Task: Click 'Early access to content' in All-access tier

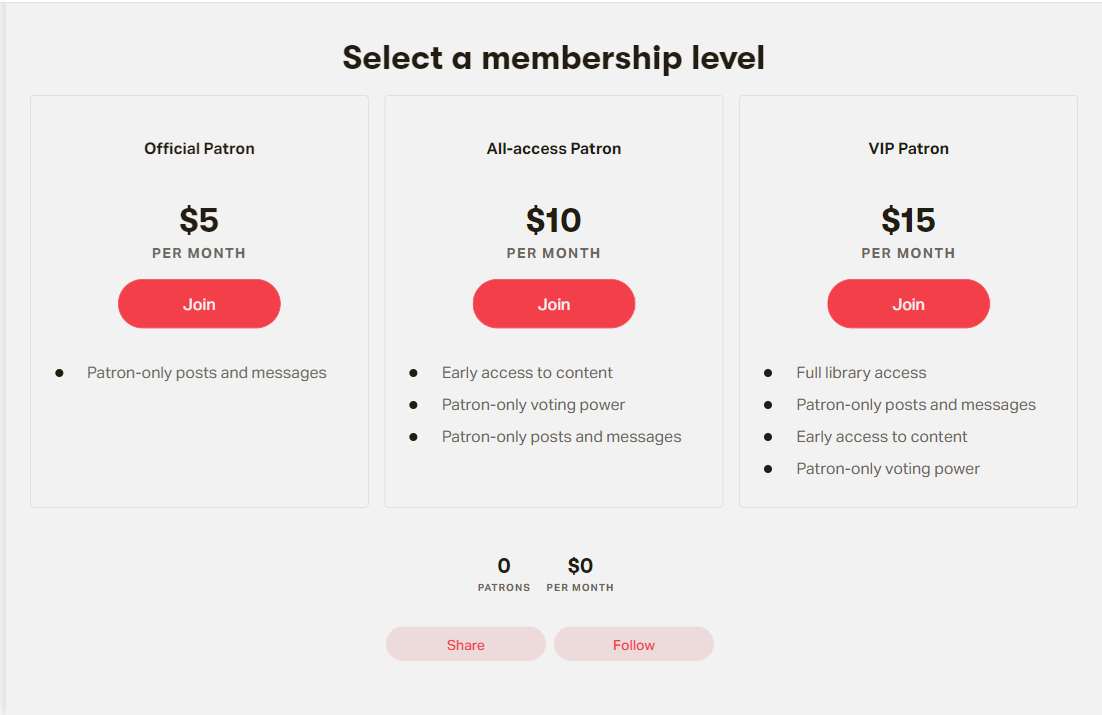Action: (x=527, y=373)
